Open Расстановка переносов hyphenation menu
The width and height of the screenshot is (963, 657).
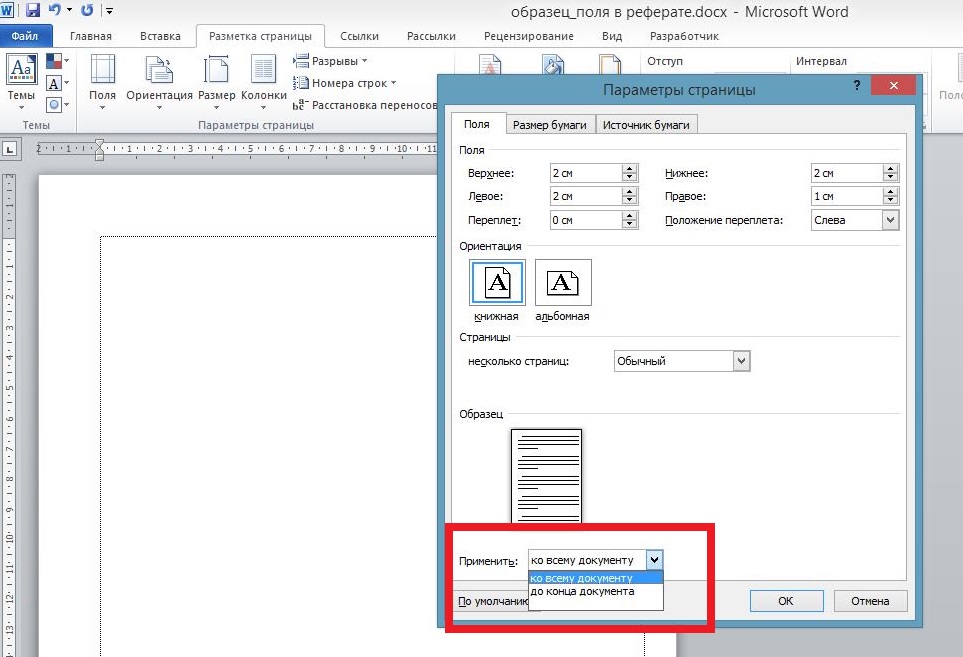[x=365, y=105]
